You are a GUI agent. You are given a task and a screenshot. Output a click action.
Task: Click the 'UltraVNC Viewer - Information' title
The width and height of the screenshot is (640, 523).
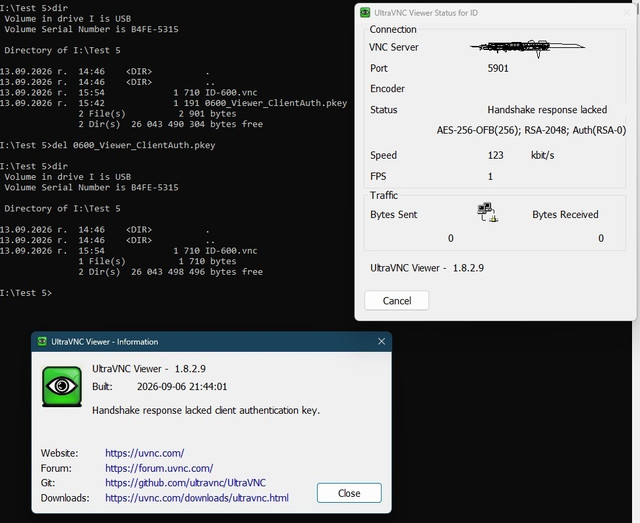click(104, 342)
